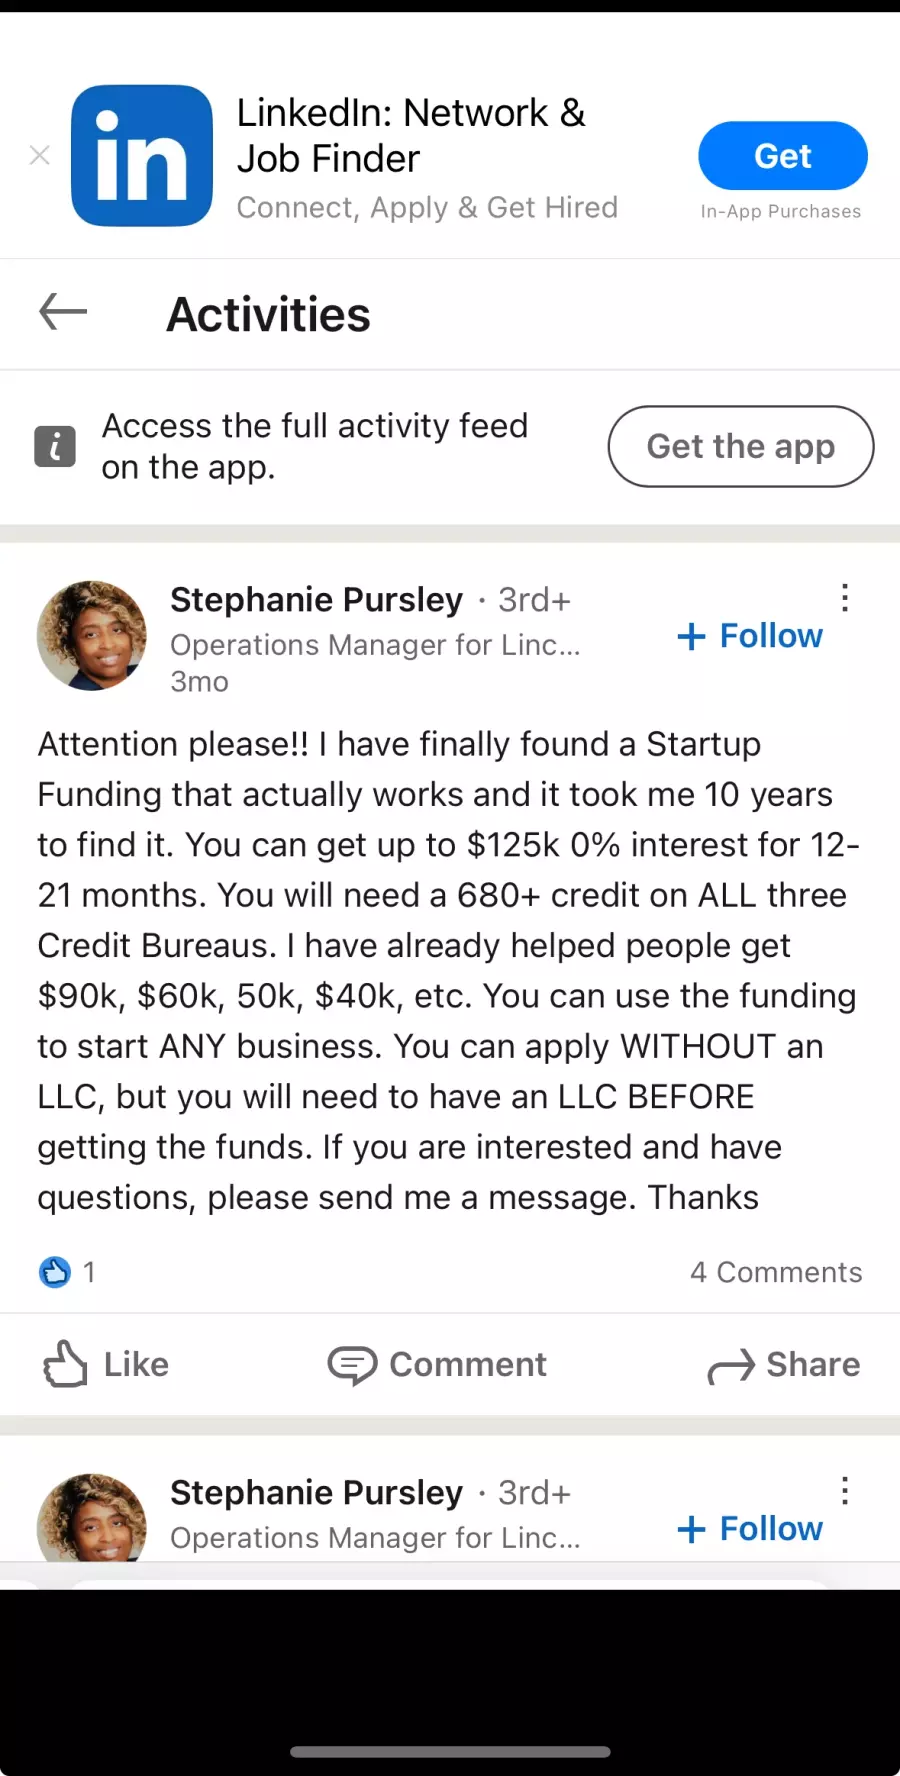Share the Startup Funding post
The width and height of the screenshot is (900, 1776).
coord(784,1364)
